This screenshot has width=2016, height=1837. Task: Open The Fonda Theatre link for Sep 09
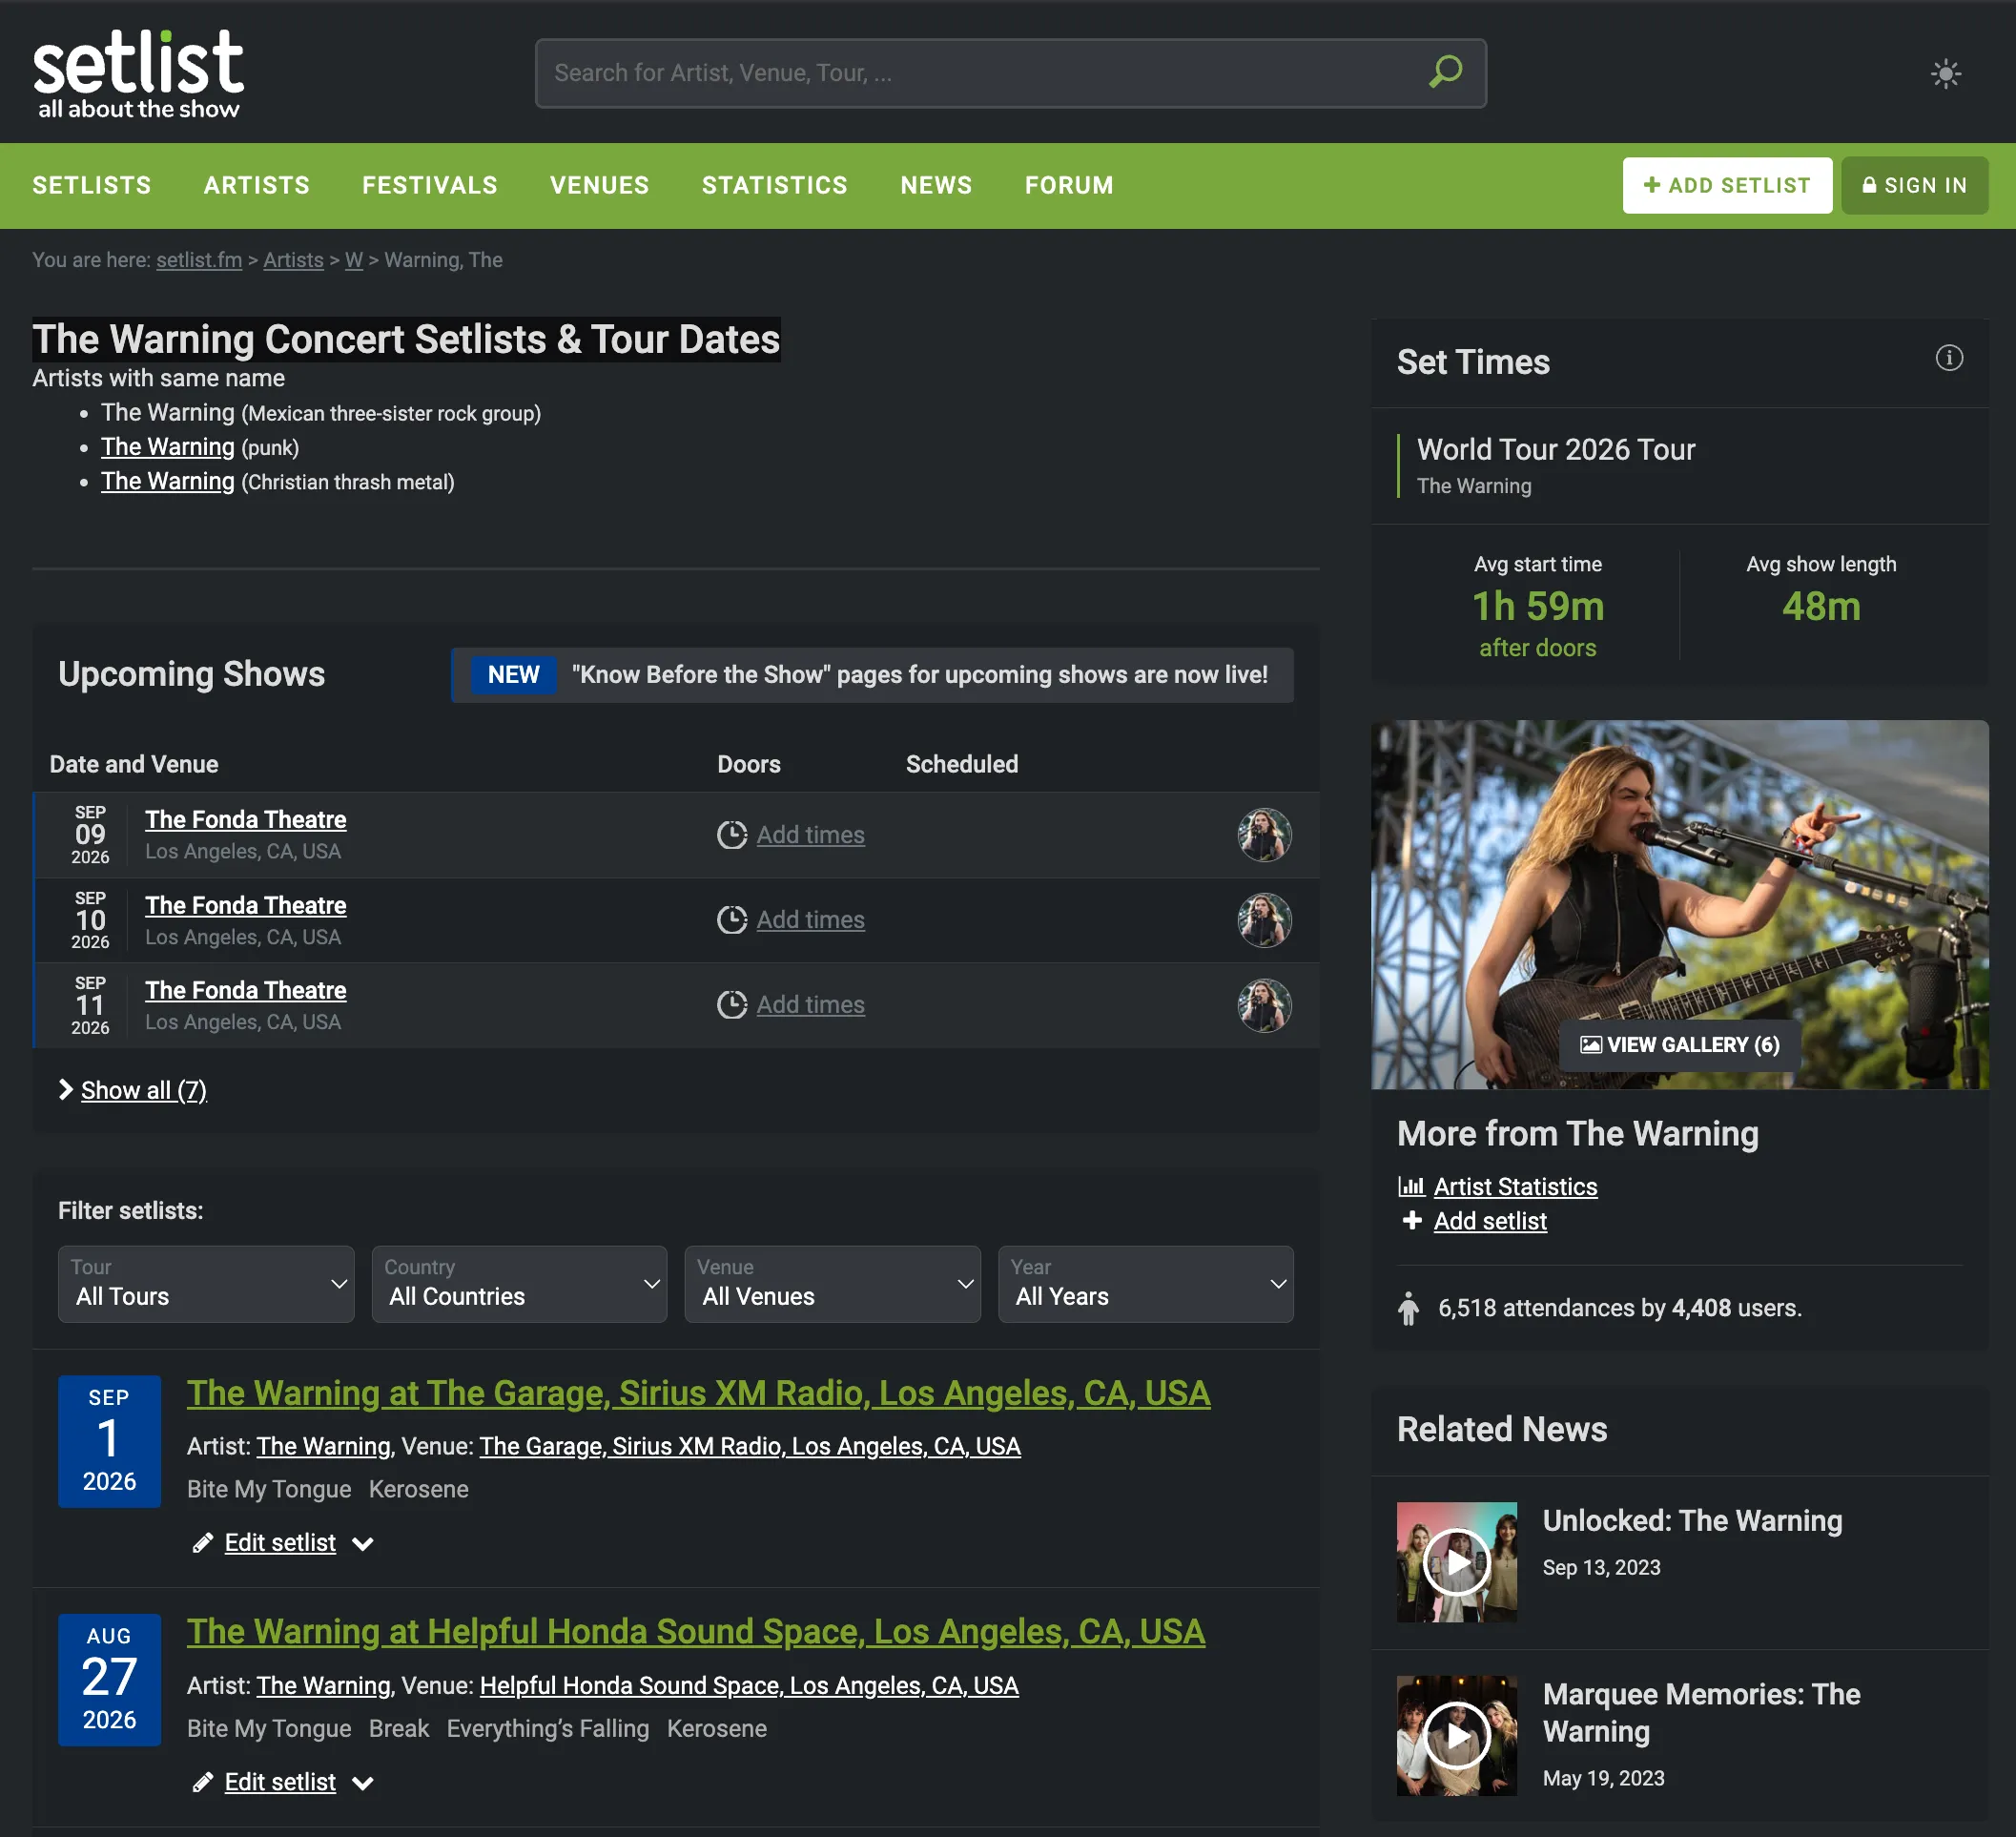(246, 820)
